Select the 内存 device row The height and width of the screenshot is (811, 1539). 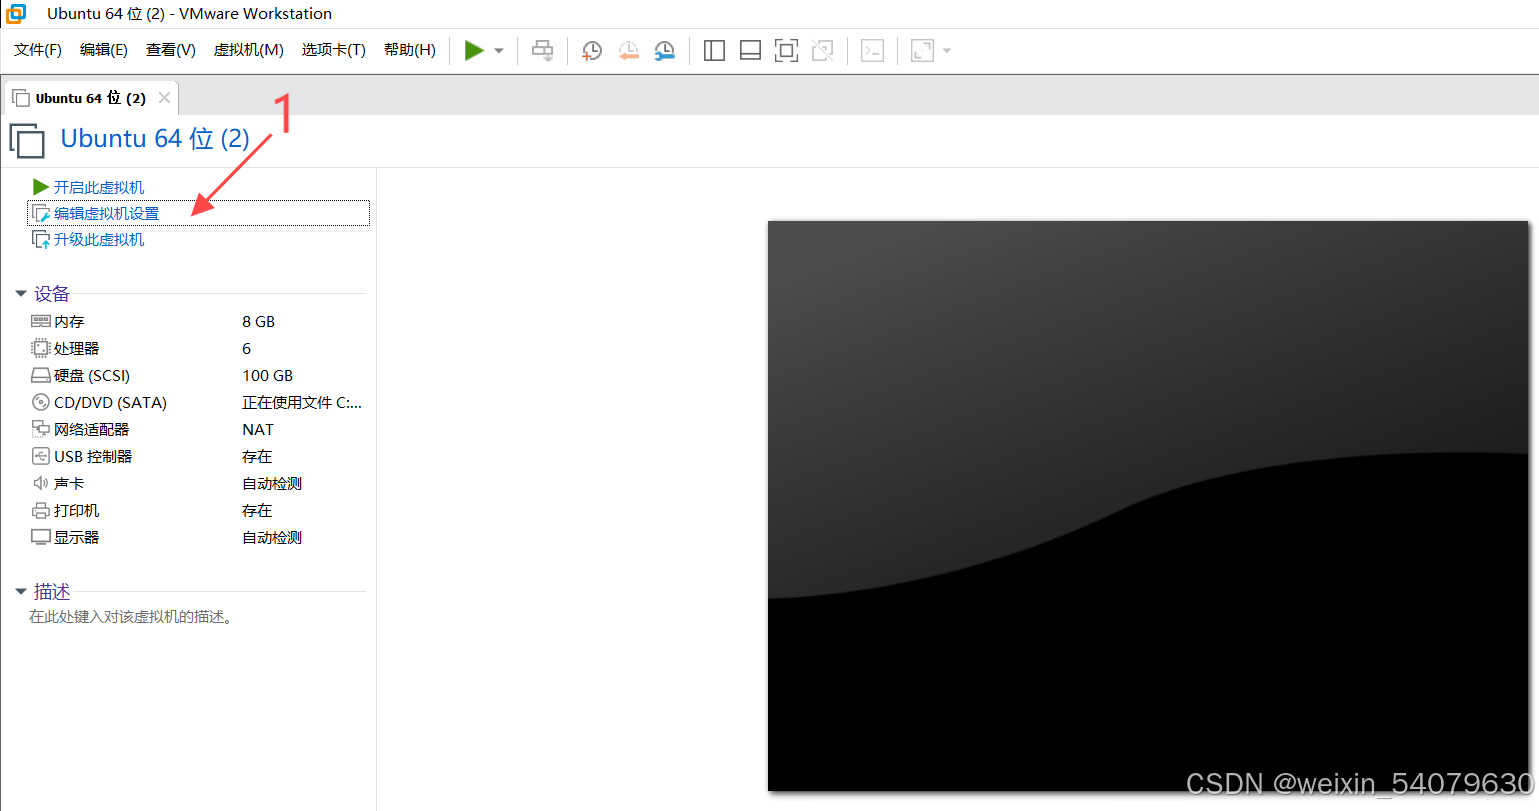pos(197,321)
